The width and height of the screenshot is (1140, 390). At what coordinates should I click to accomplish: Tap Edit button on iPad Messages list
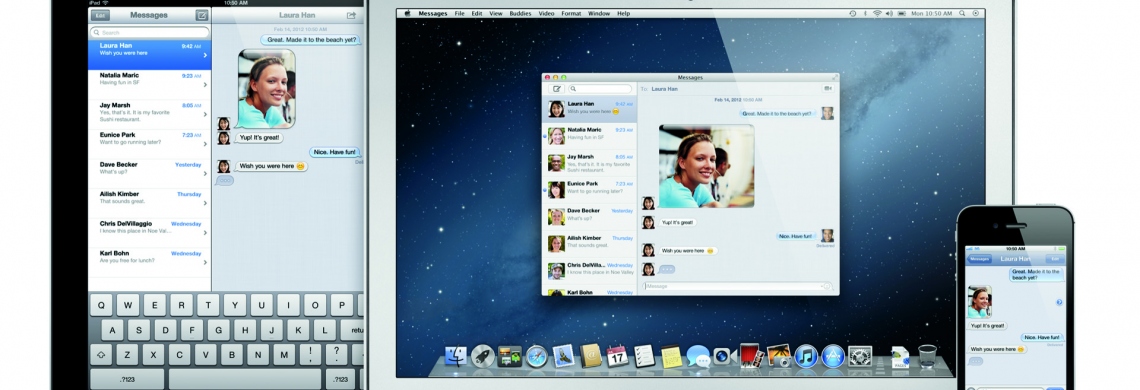click(x=100, y=15)
